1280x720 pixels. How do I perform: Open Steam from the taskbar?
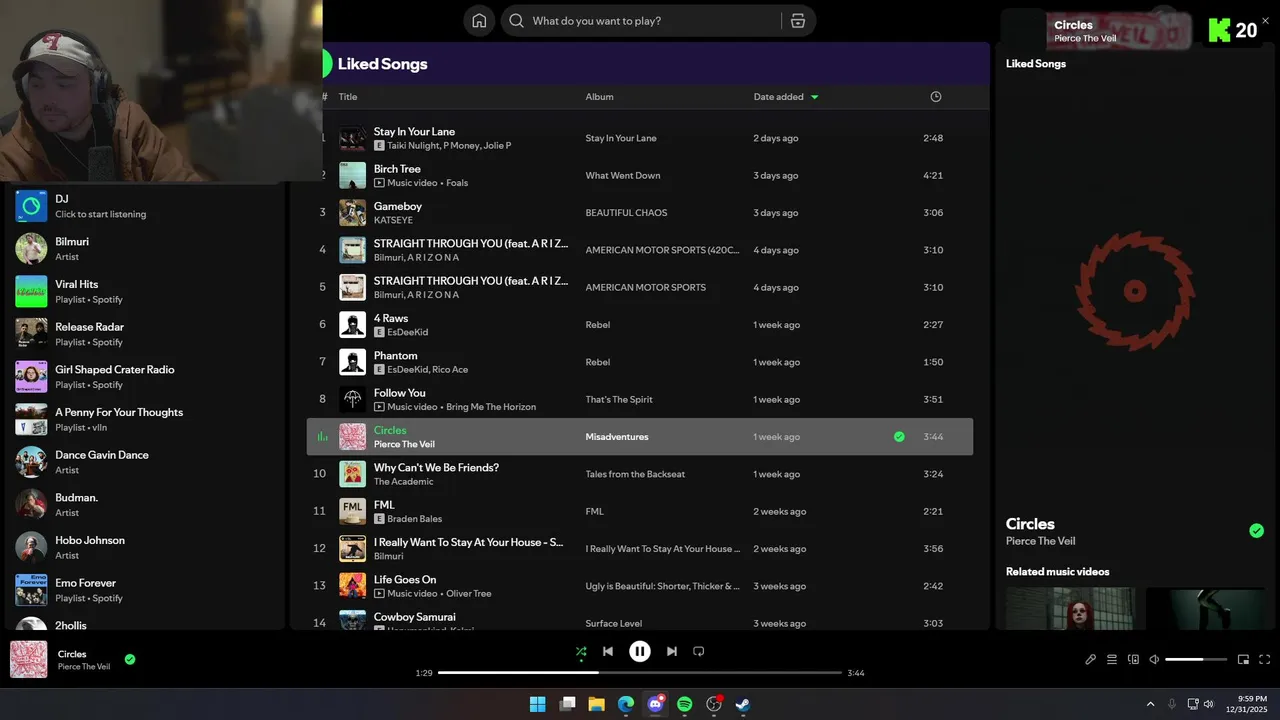click(744, 704)
